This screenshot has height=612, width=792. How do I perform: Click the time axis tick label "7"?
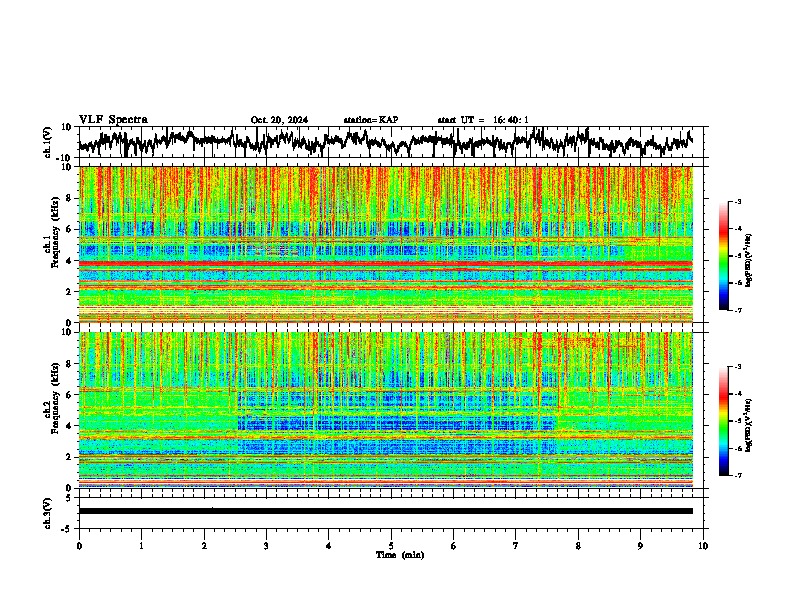point(516,546)
